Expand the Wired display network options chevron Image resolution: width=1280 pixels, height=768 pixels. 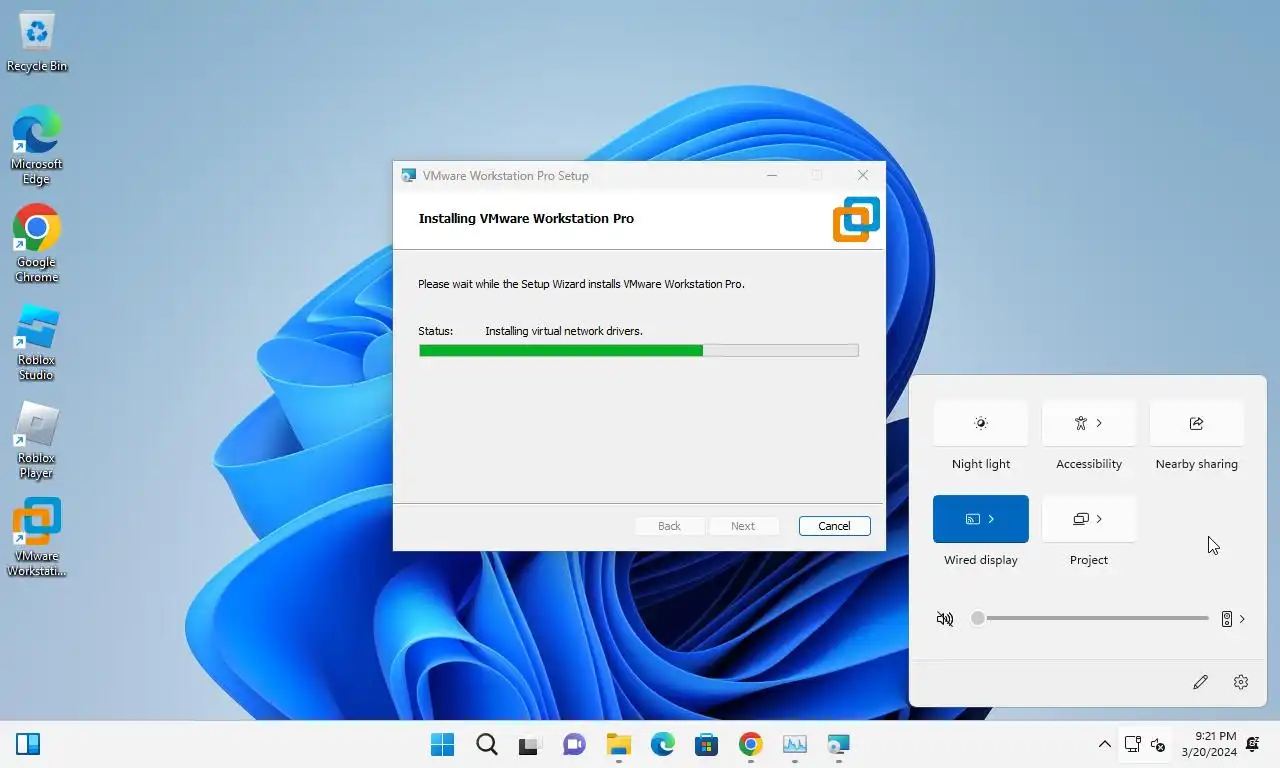click(991, 519)
